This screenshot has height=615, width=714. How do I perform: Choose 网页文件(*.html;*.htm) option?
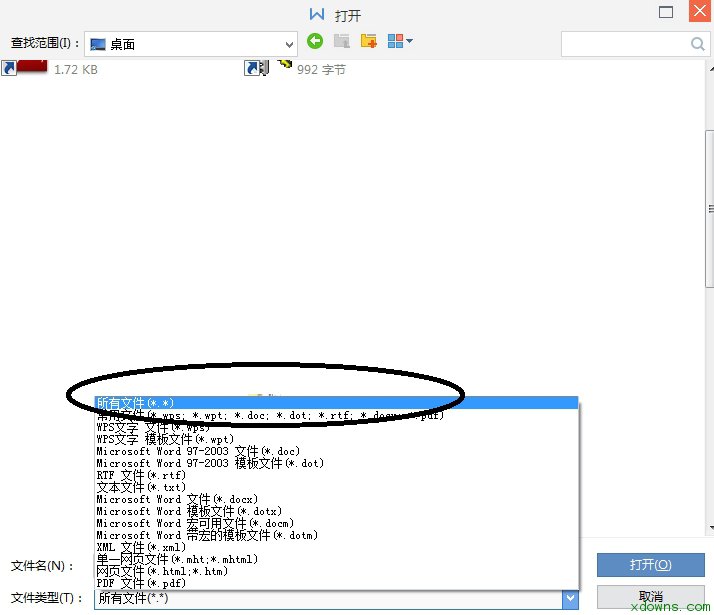pyautogui.click(x=337, y=571)
